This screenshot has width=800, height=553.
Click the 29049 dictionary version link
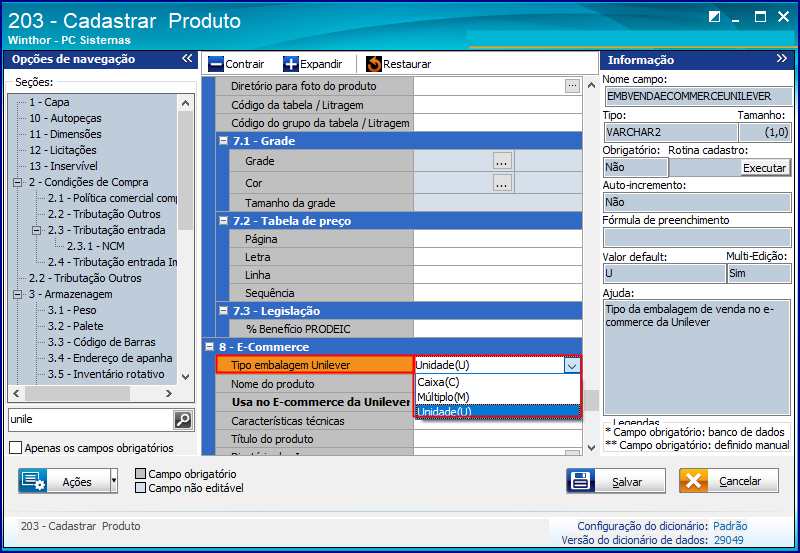click(x=728, y=540)
